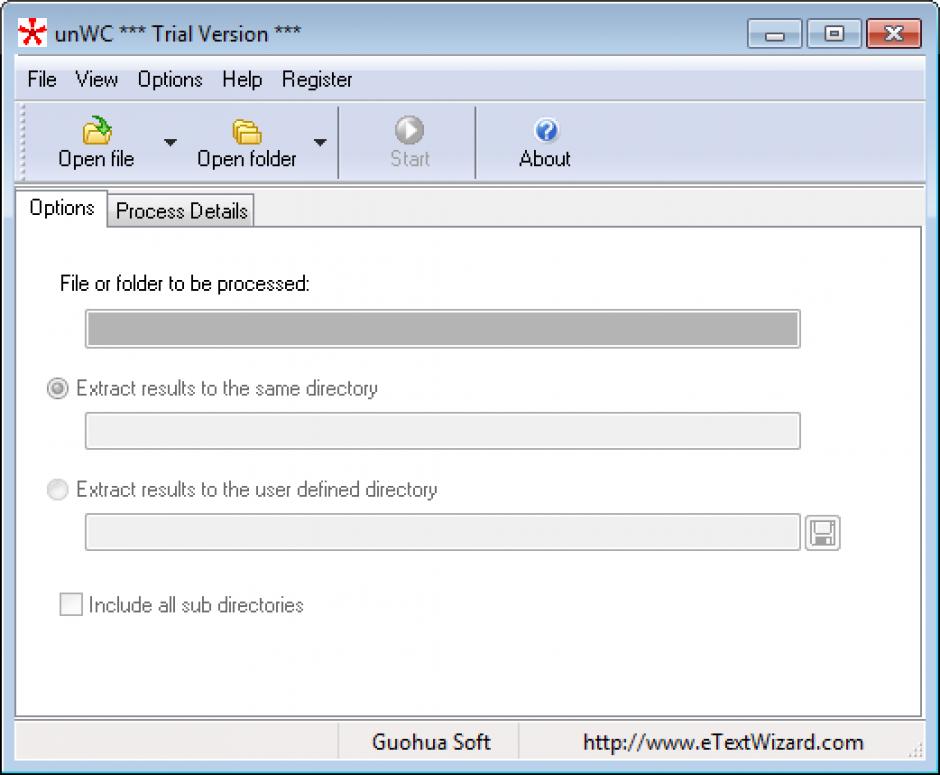Select Extract results to same directory
This screenshot has width=940, height=775.
pos(58,388)
